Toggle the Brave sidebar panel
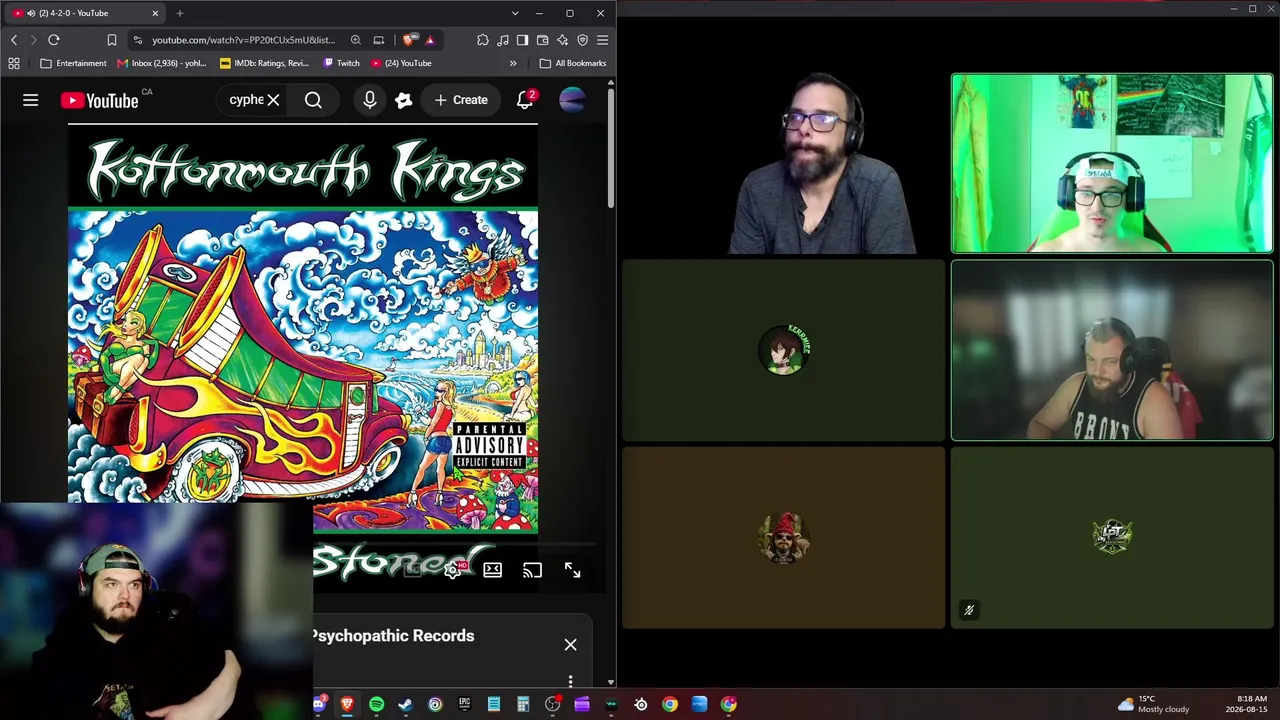Viewport: 1280px width, 720px height. click(522, 40)
